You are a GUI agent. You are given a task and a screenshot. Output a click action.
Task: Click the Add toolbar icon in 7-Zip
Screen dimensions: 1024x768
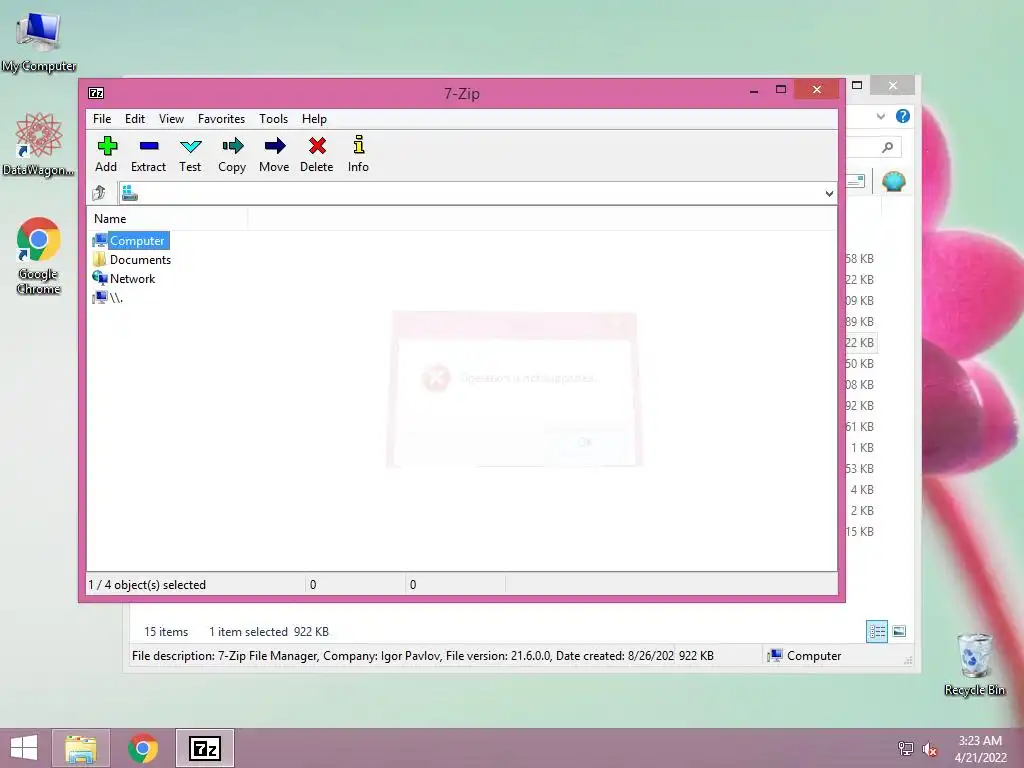pos(106,154)
